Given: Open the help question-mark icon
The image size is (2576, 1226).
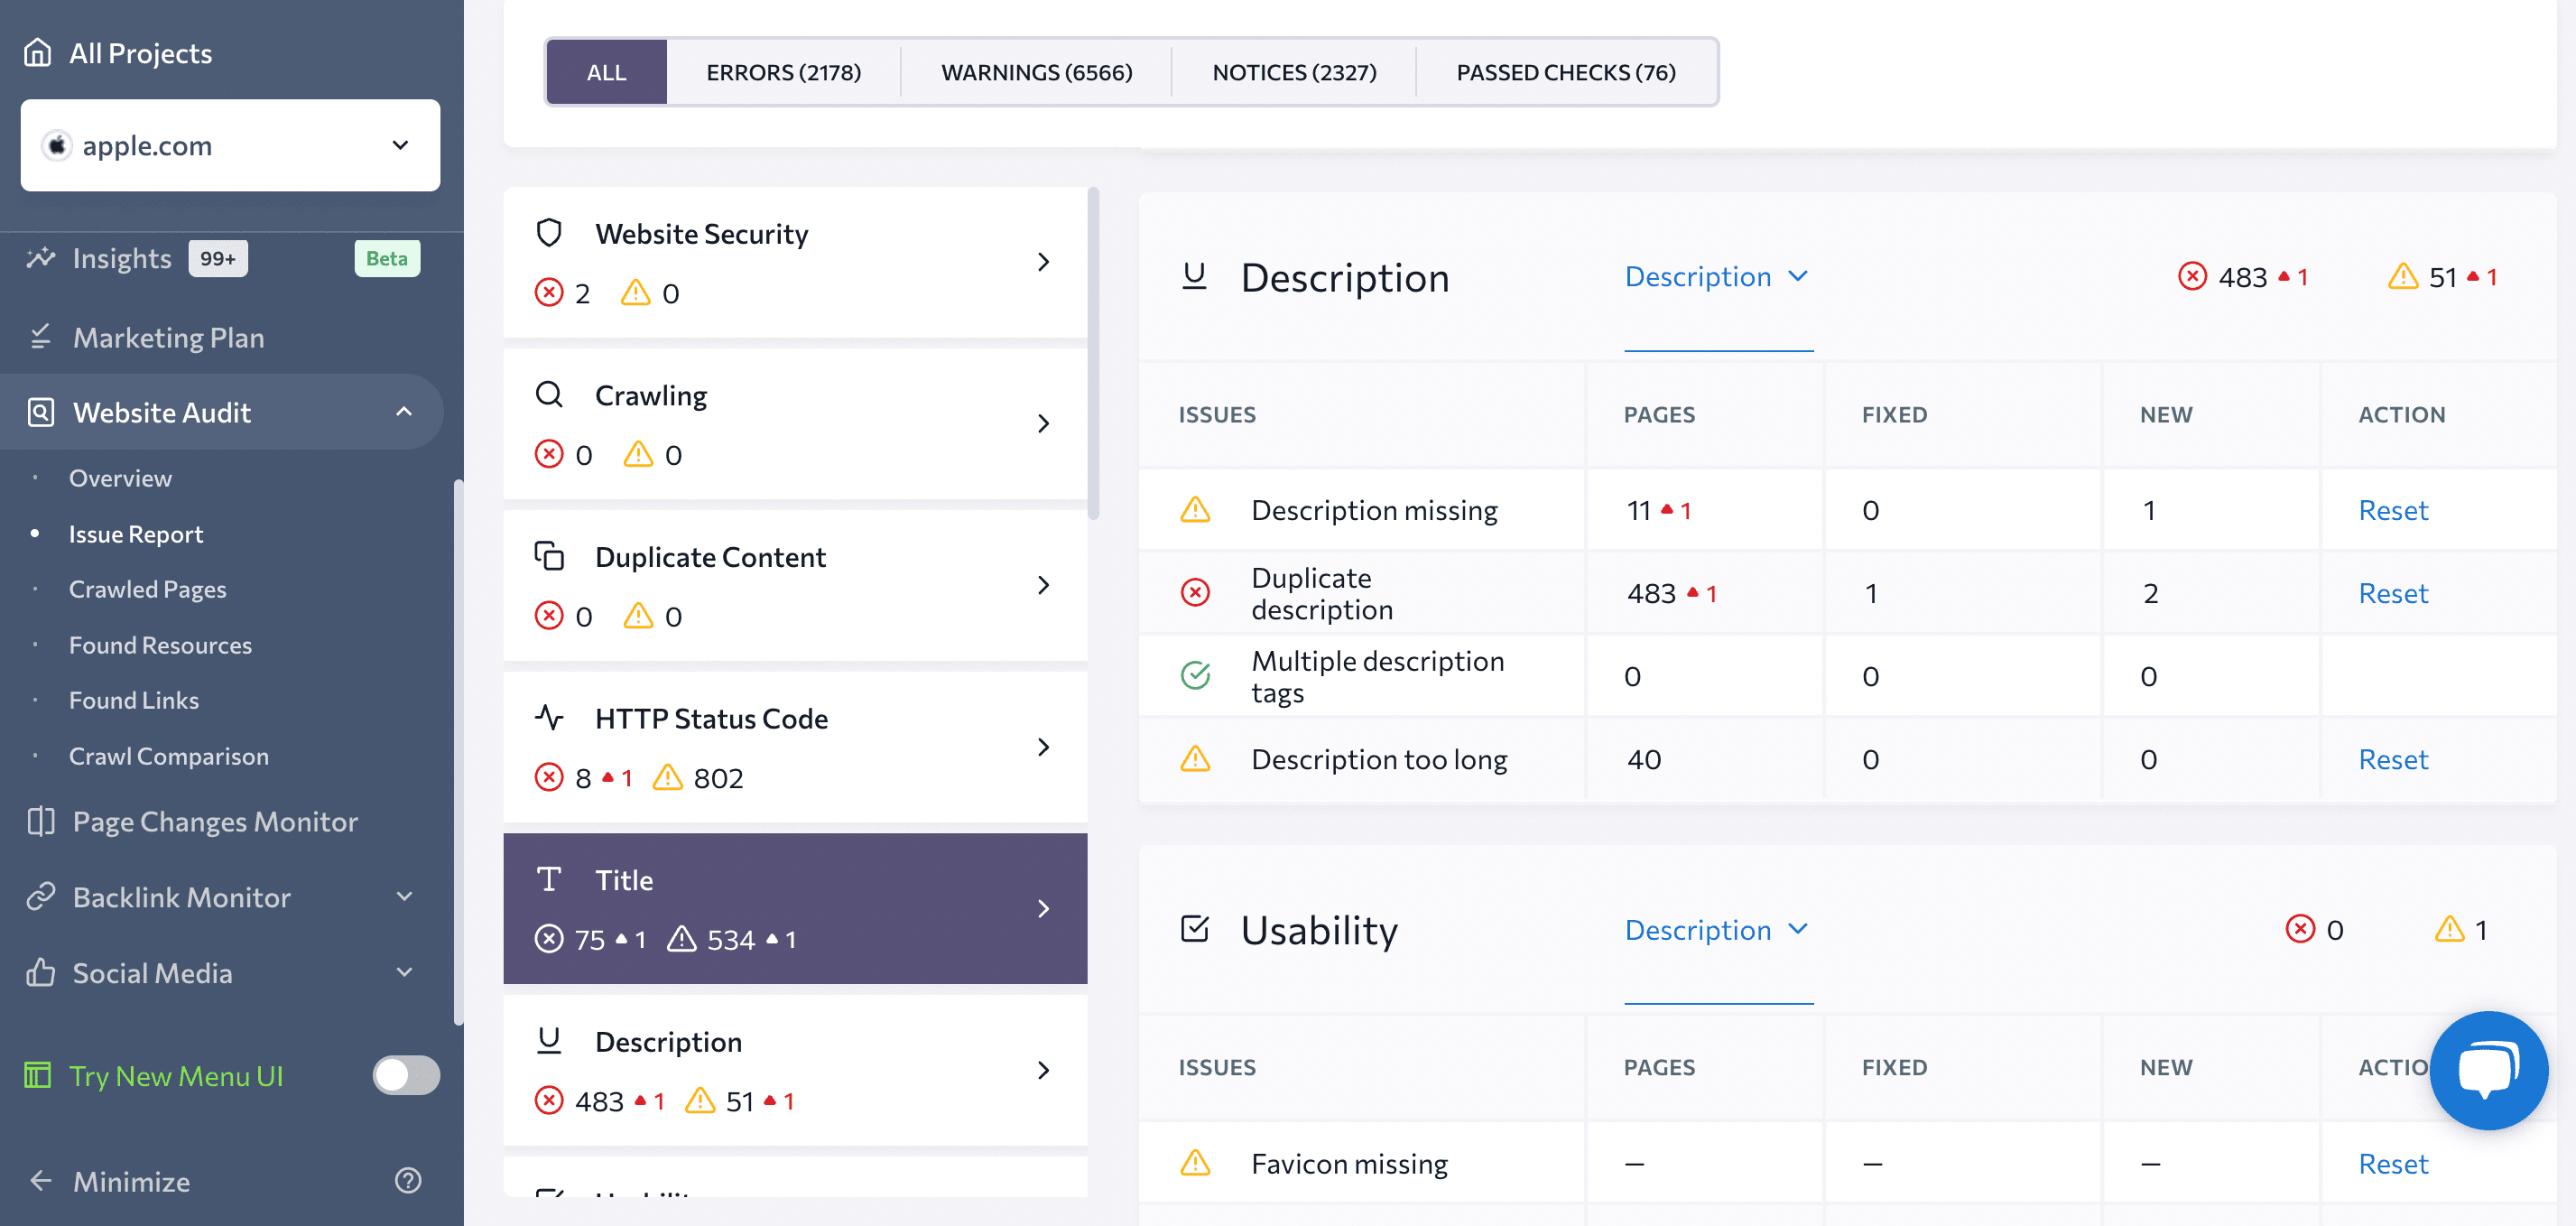Looking at the screenshot, I should 408,1180.
